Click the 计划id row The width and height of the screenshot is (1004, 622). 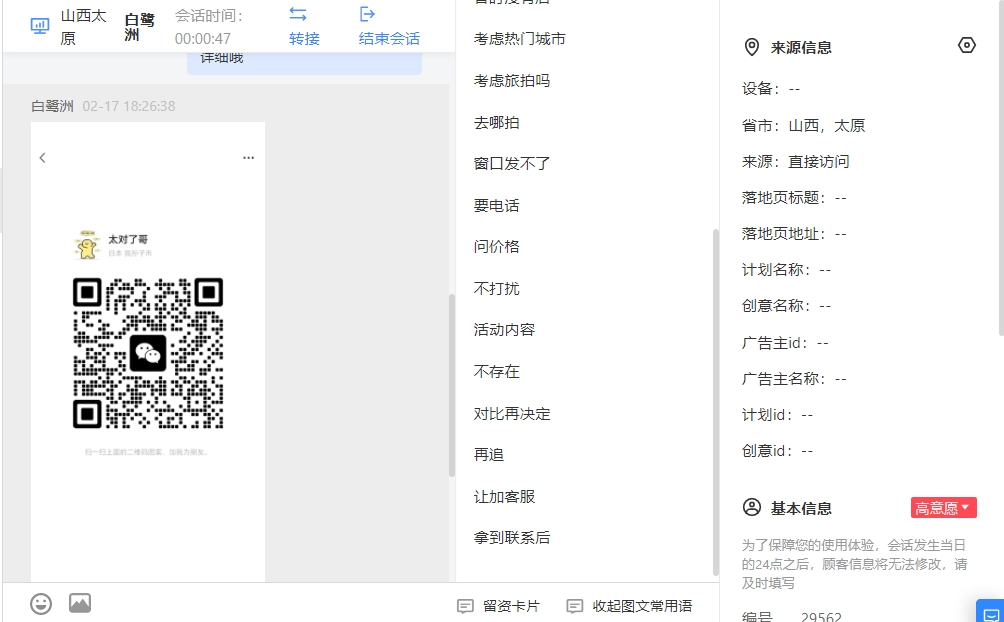pos(777,414)
